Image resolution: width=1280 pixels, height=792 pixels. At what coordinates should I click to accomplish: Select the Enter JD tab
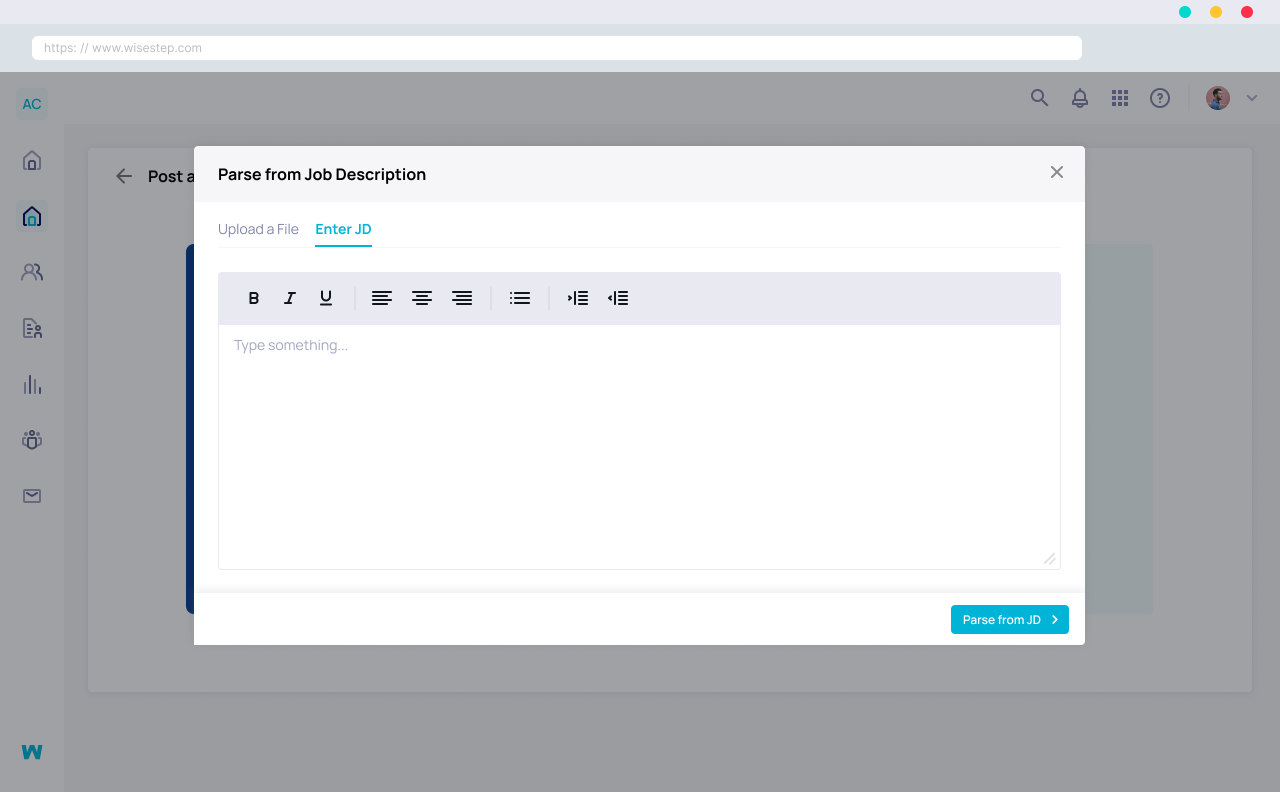coord(343,229)
